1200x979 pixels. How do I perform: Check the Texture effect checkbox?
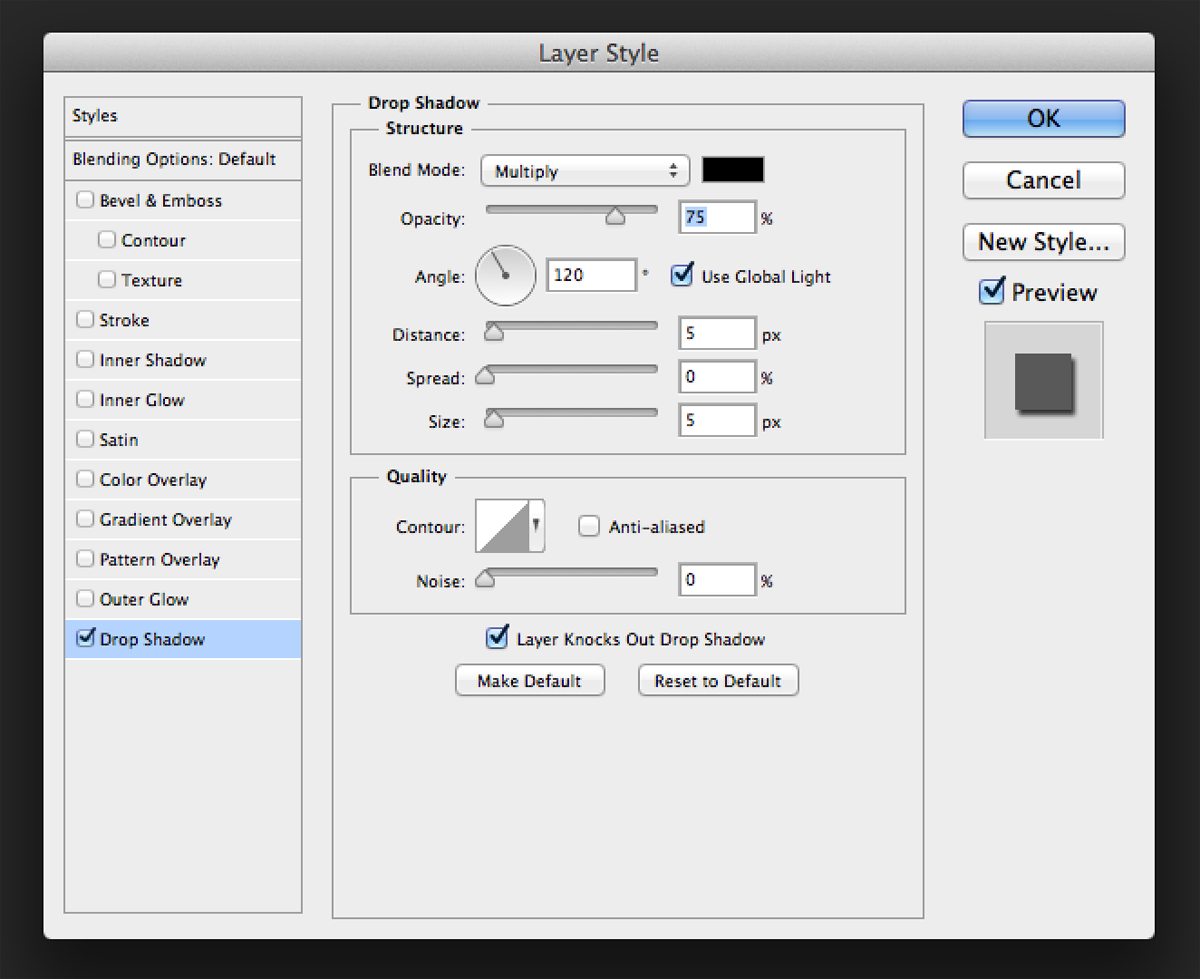(107, 280)
